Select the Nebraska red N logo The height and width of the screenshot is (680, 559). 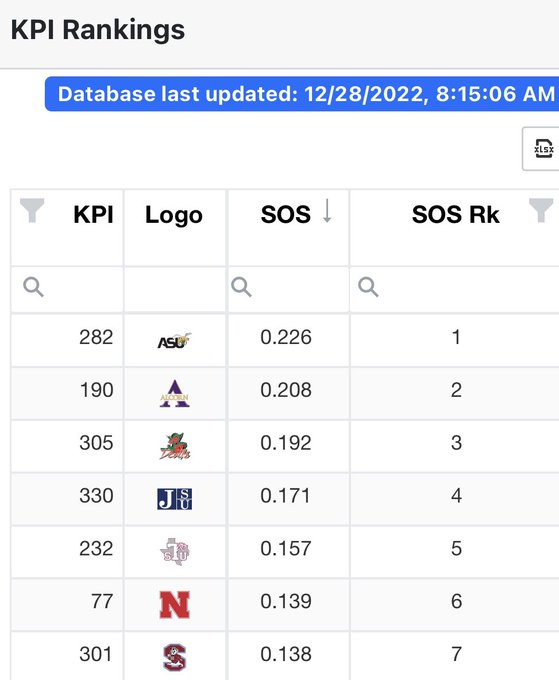(174, 605)
